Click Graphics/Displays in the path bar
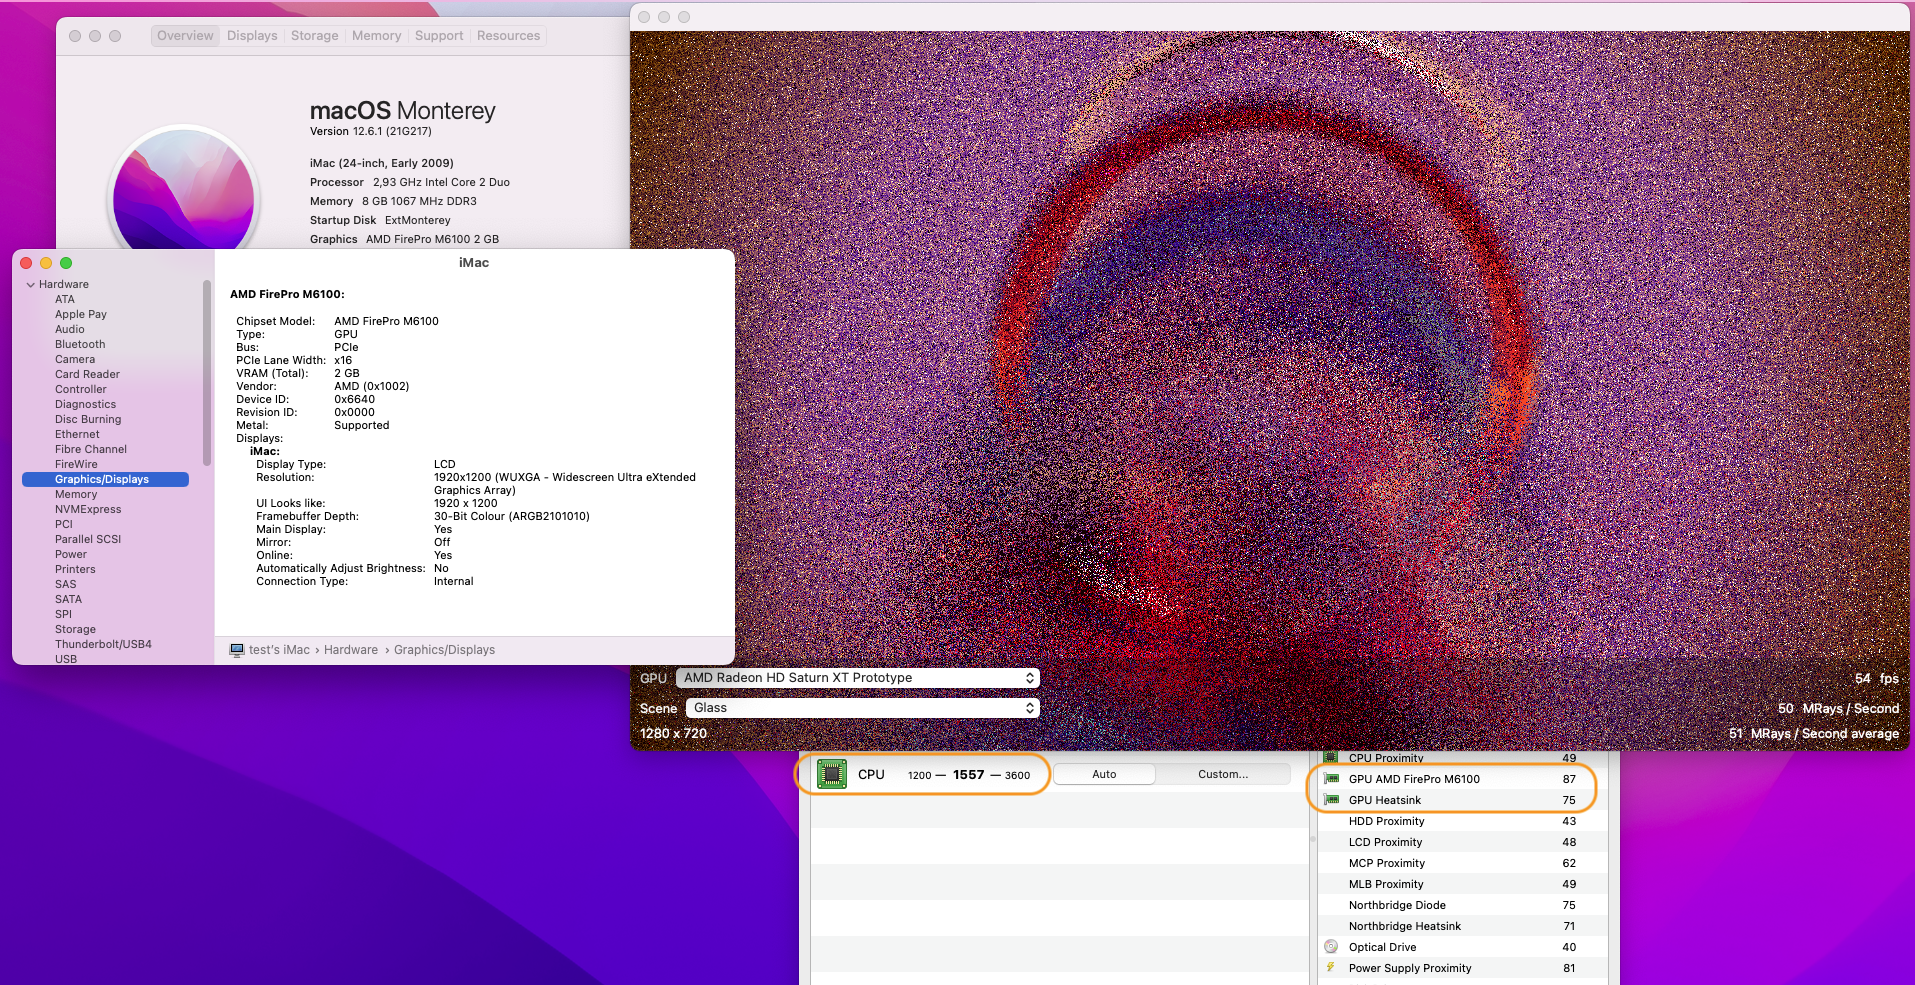 (444, 650)
